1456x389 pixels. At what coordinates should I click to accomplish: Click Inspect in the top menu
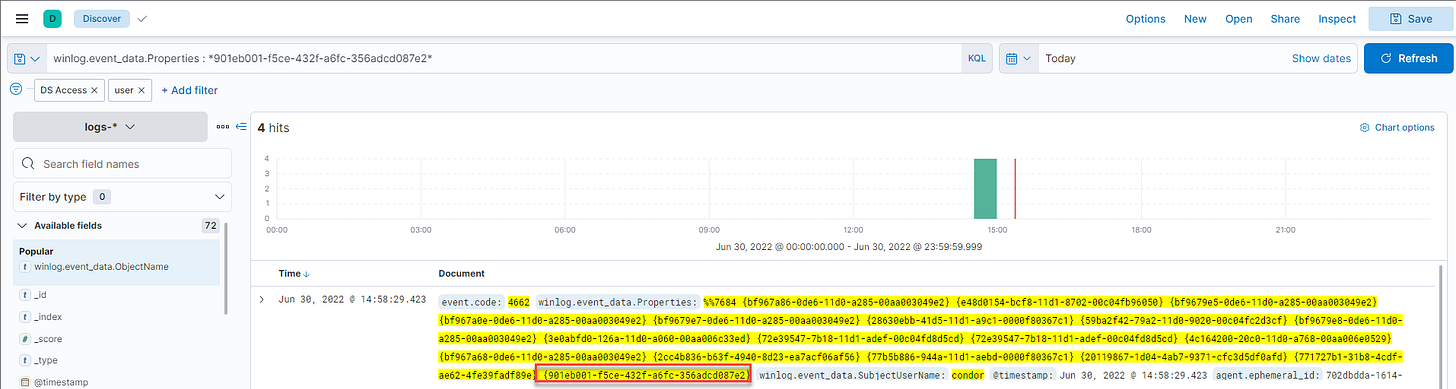coord(1337,18)
